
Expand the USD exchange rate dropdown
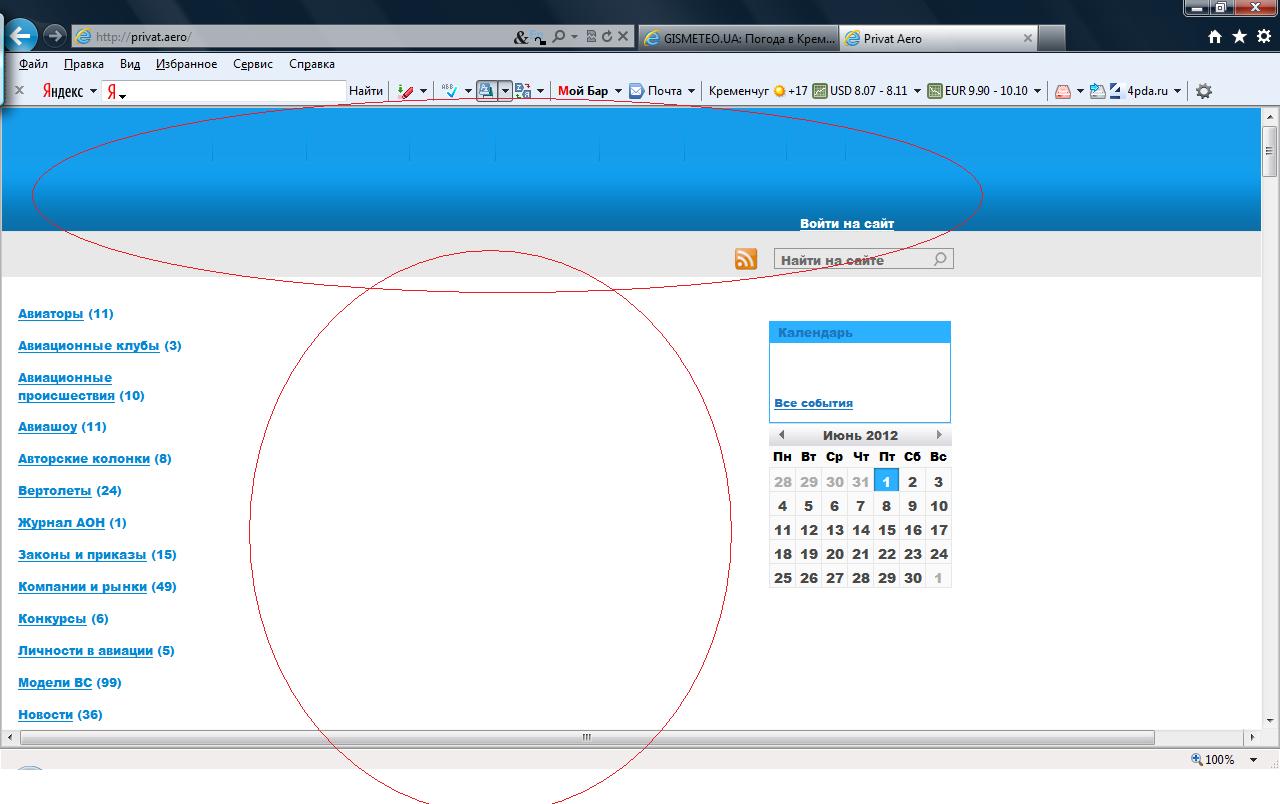click(917, 91)
